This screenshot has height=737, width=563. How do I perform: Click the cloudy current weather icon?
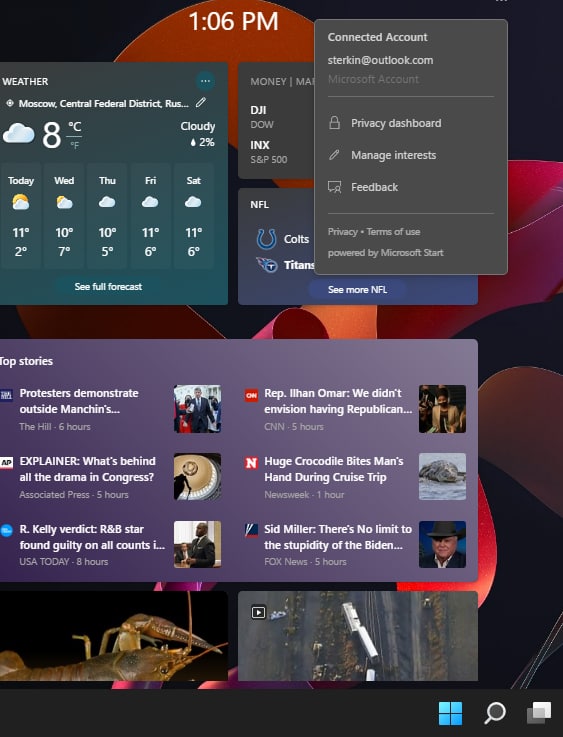coord(19,134)
